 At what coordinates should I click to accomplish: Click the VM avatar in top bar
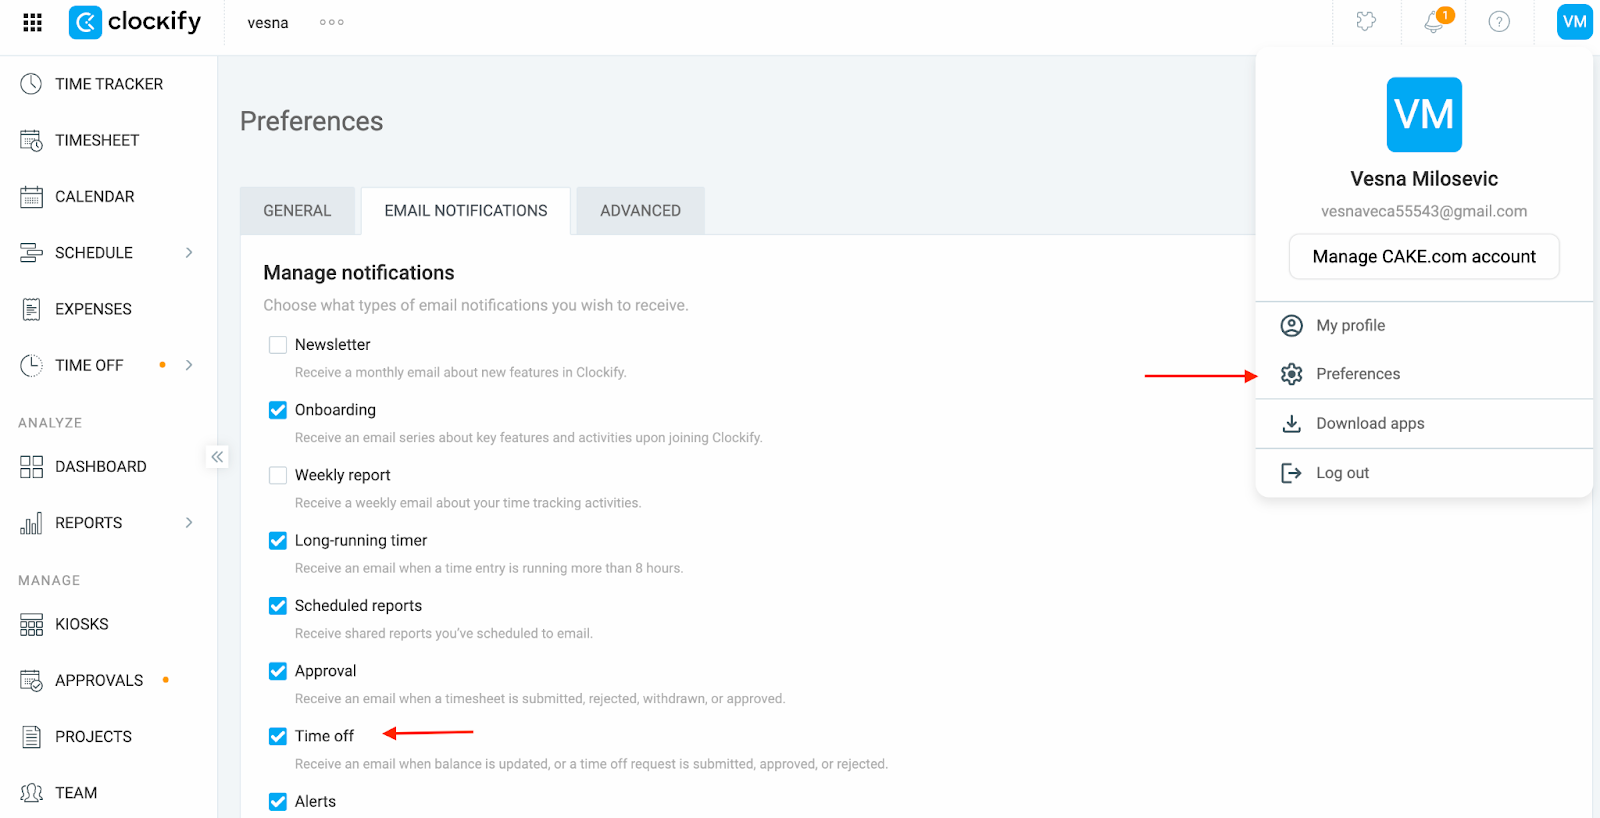(1575, 21)
